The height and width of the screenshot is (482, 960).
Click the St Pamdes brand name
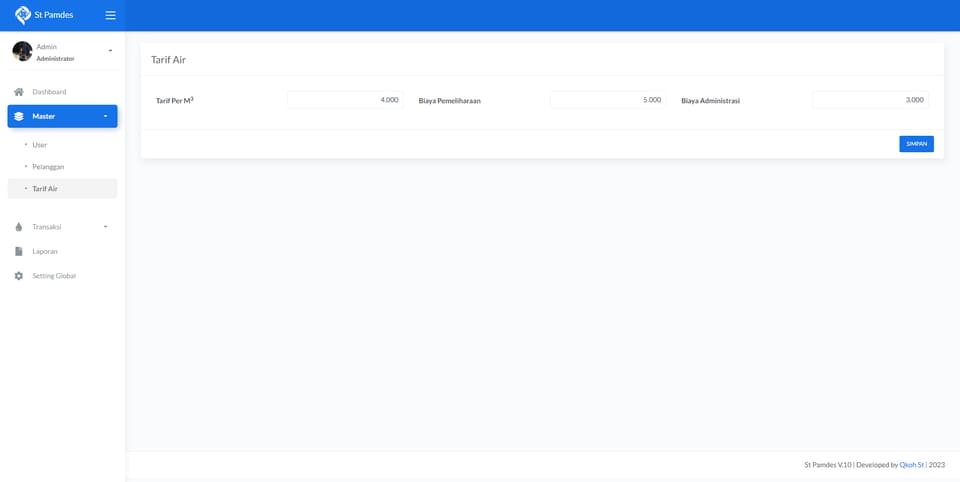pos(54,15)
